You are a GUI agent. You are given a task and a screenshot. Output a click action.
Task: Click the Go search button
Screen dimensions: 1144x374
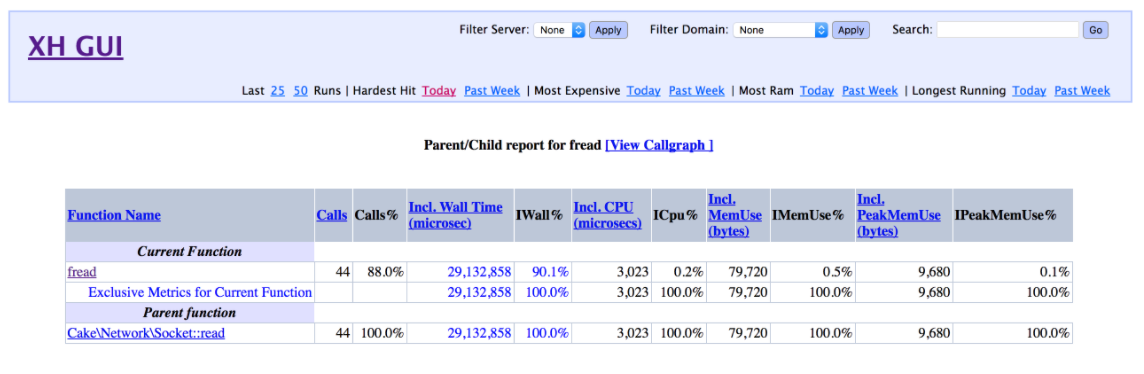pos(1095,30)
